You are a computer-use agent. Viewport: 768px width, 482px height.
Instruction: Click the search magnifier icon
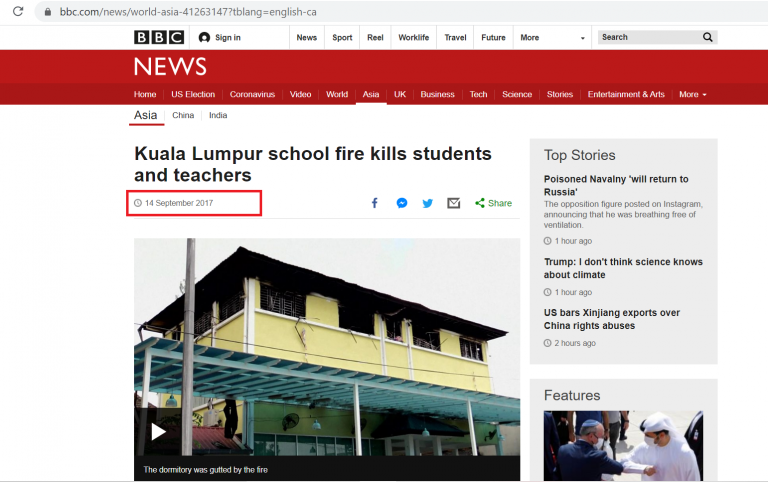click(x=708, y=37)
